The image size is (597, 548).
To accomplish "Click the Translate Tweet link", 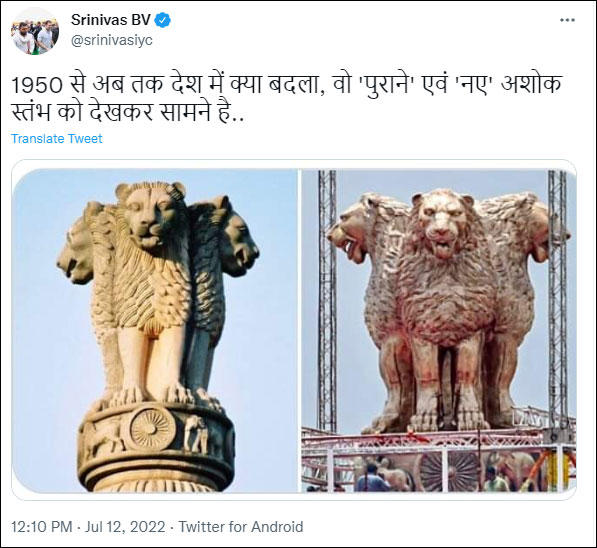I will [57, 138].
